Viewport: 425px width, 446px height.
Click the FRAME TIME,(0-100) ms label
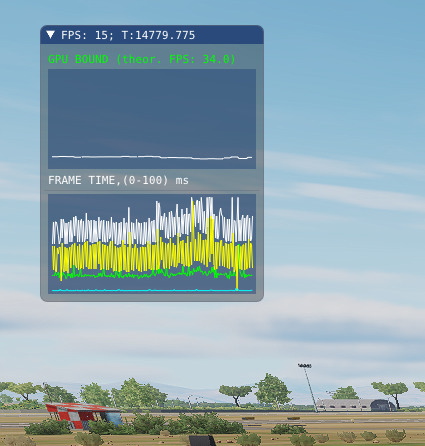pos(118,180)
